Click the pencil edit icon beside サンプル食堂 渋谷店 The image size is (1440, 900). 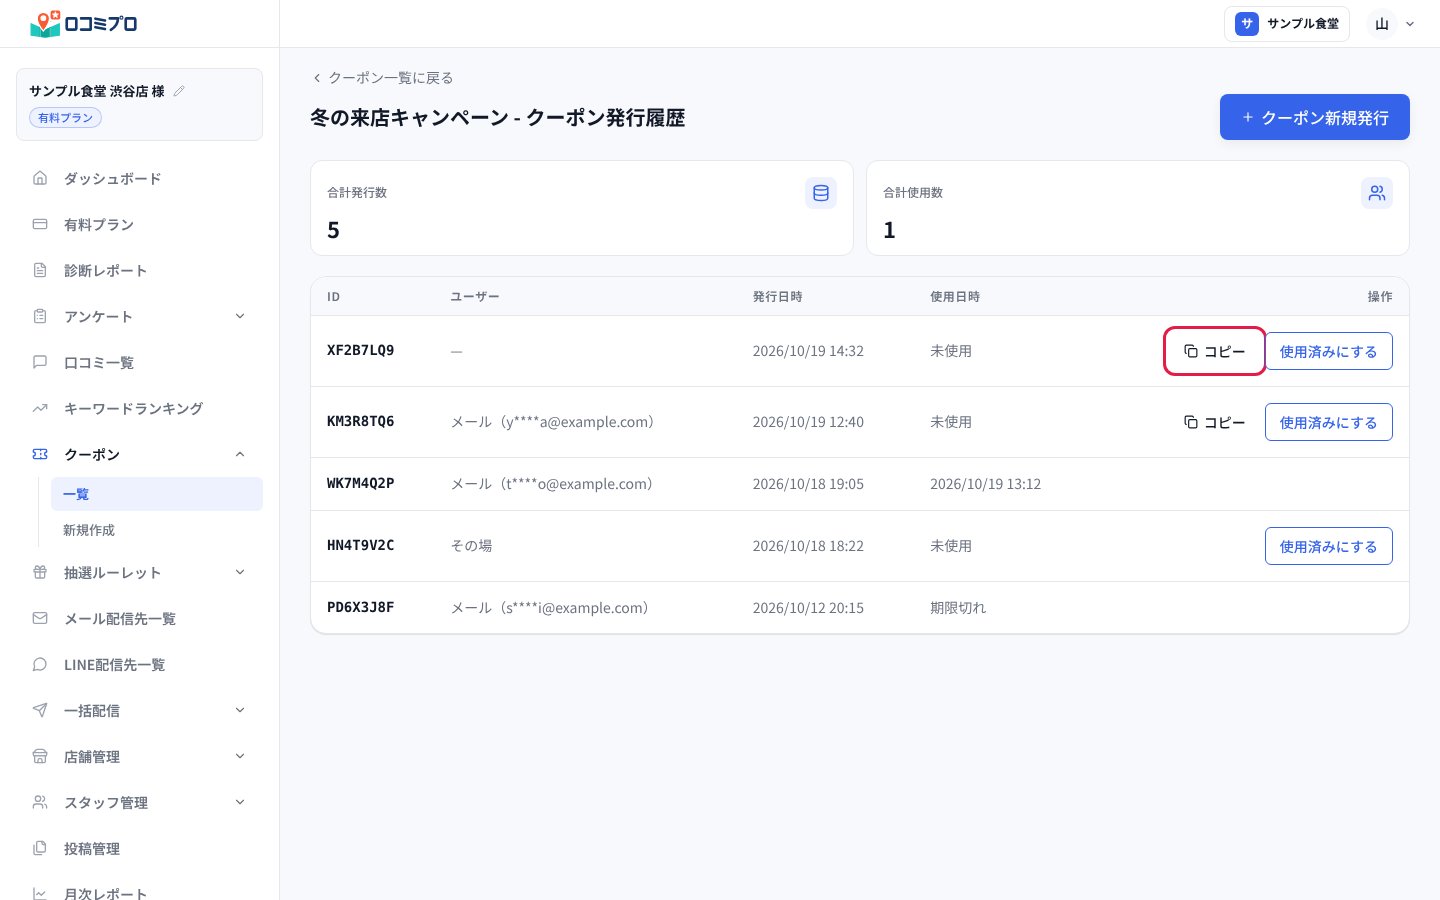coord(179,91)
